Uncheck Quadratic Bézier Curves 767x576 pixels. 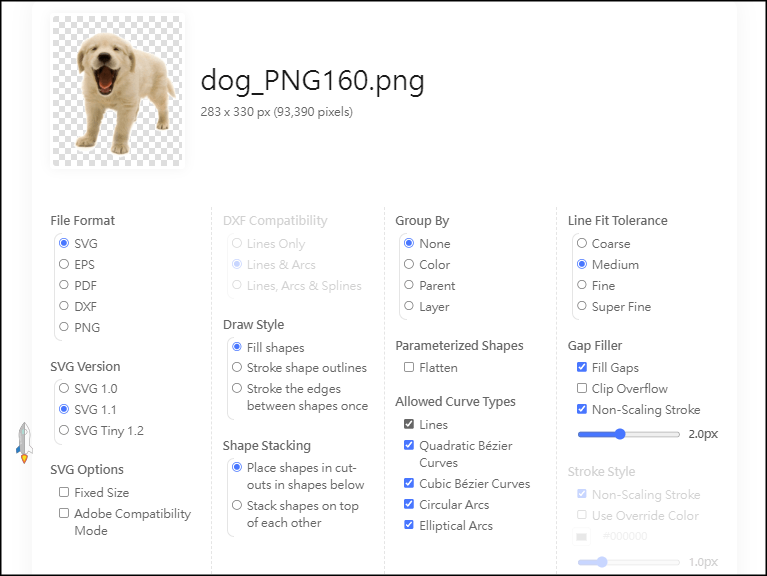(409, 445)
